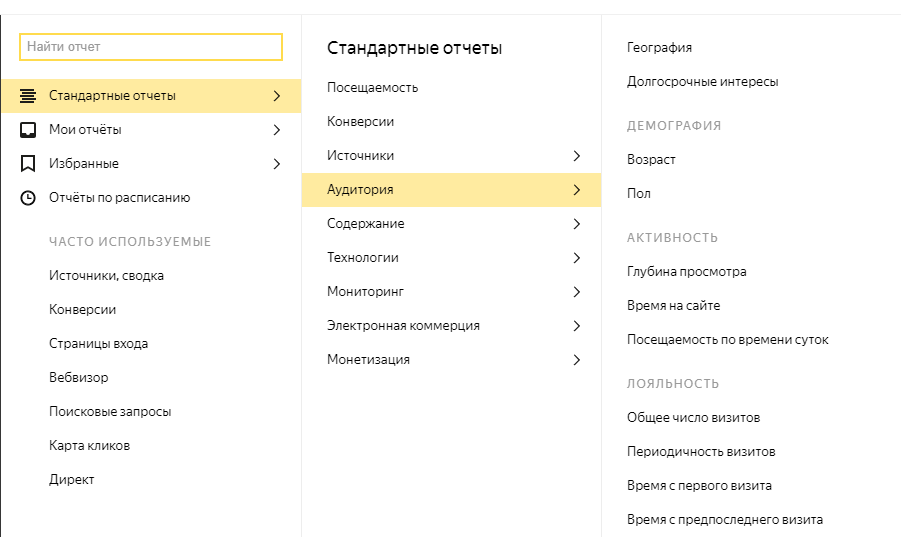Viewport: 901px width, 537px height.
Task: Open Время с предпоследнего визита report
Action: point(725,519)
